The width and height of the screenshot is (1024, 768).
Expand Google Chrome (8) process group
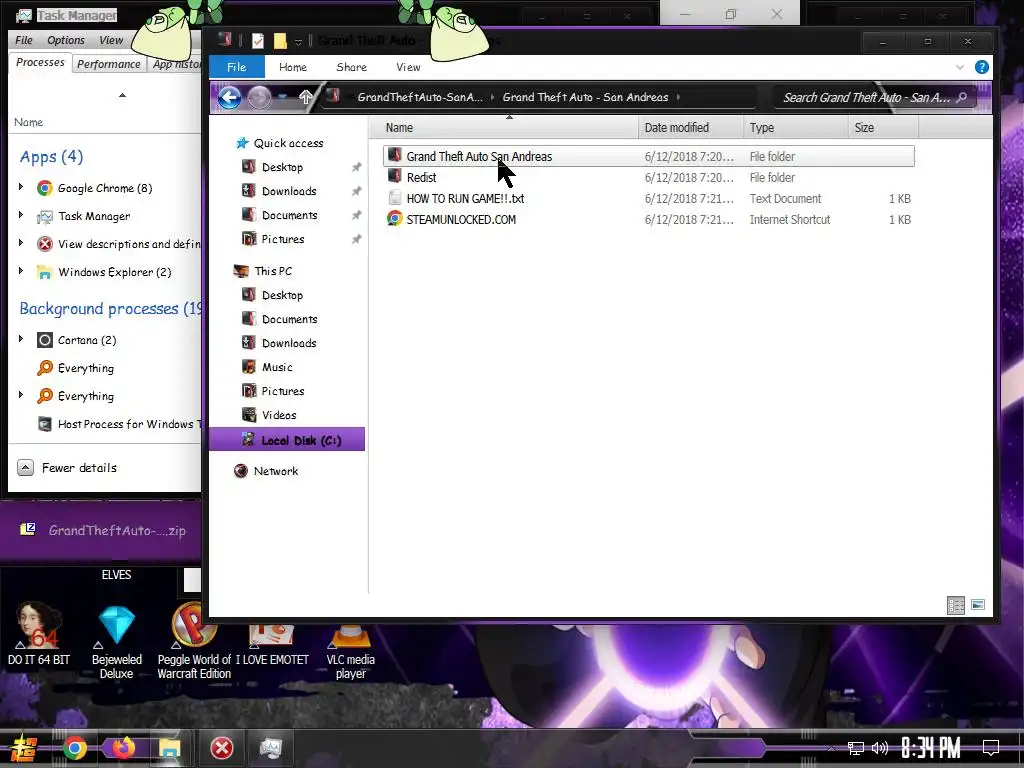point(21,187)
